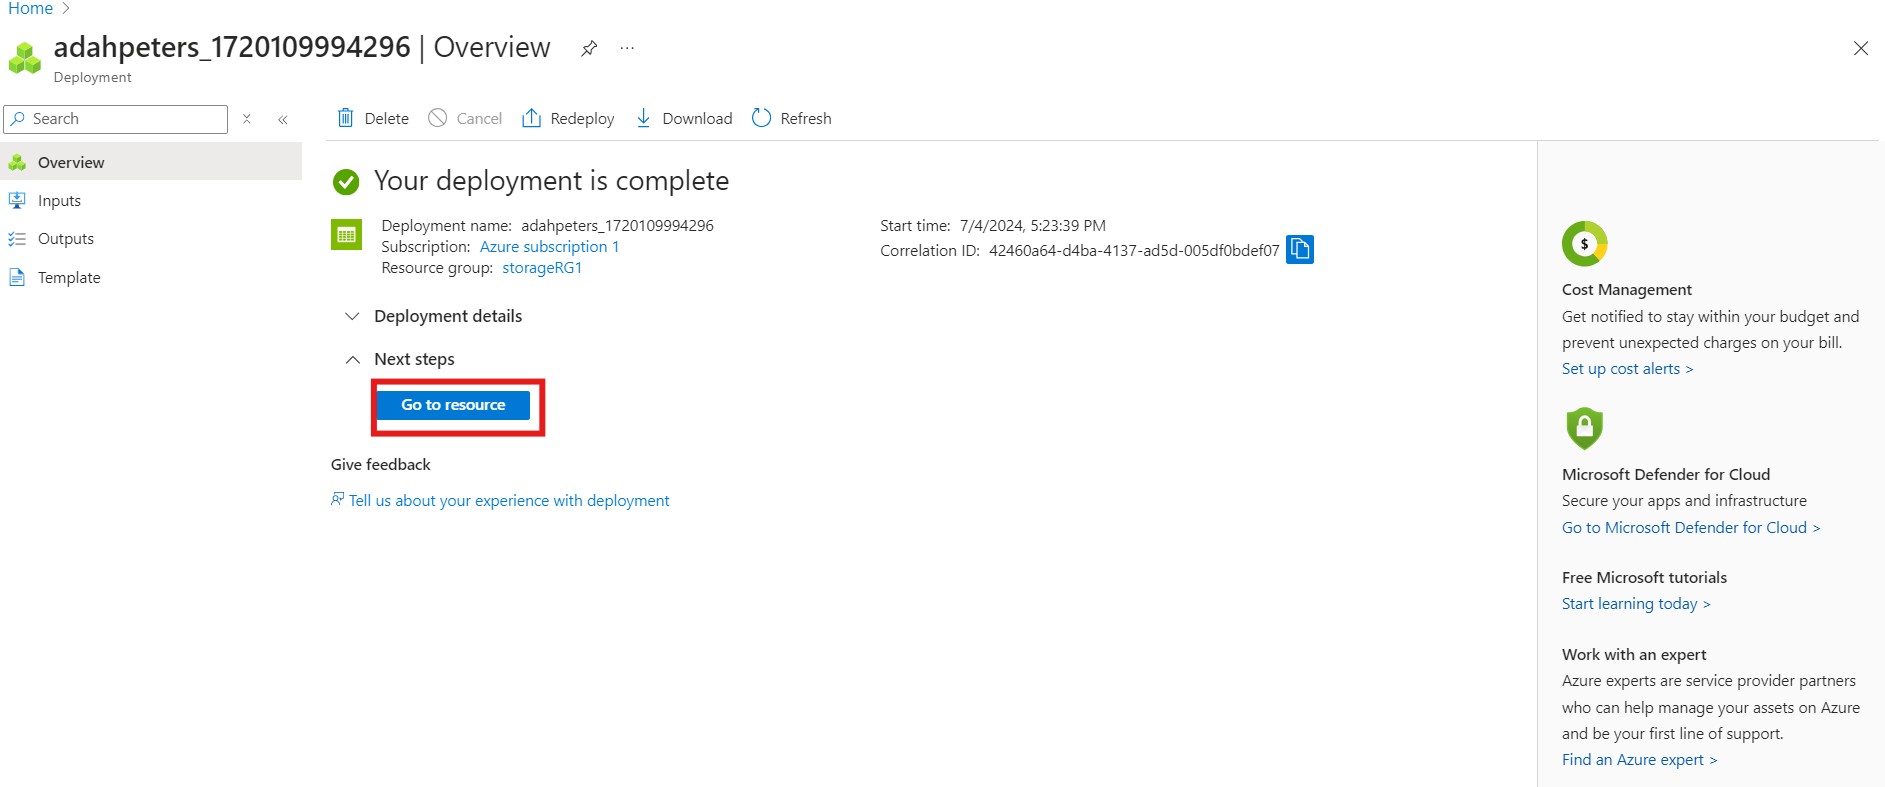Open Template in the left menu

tap(151, 277)
